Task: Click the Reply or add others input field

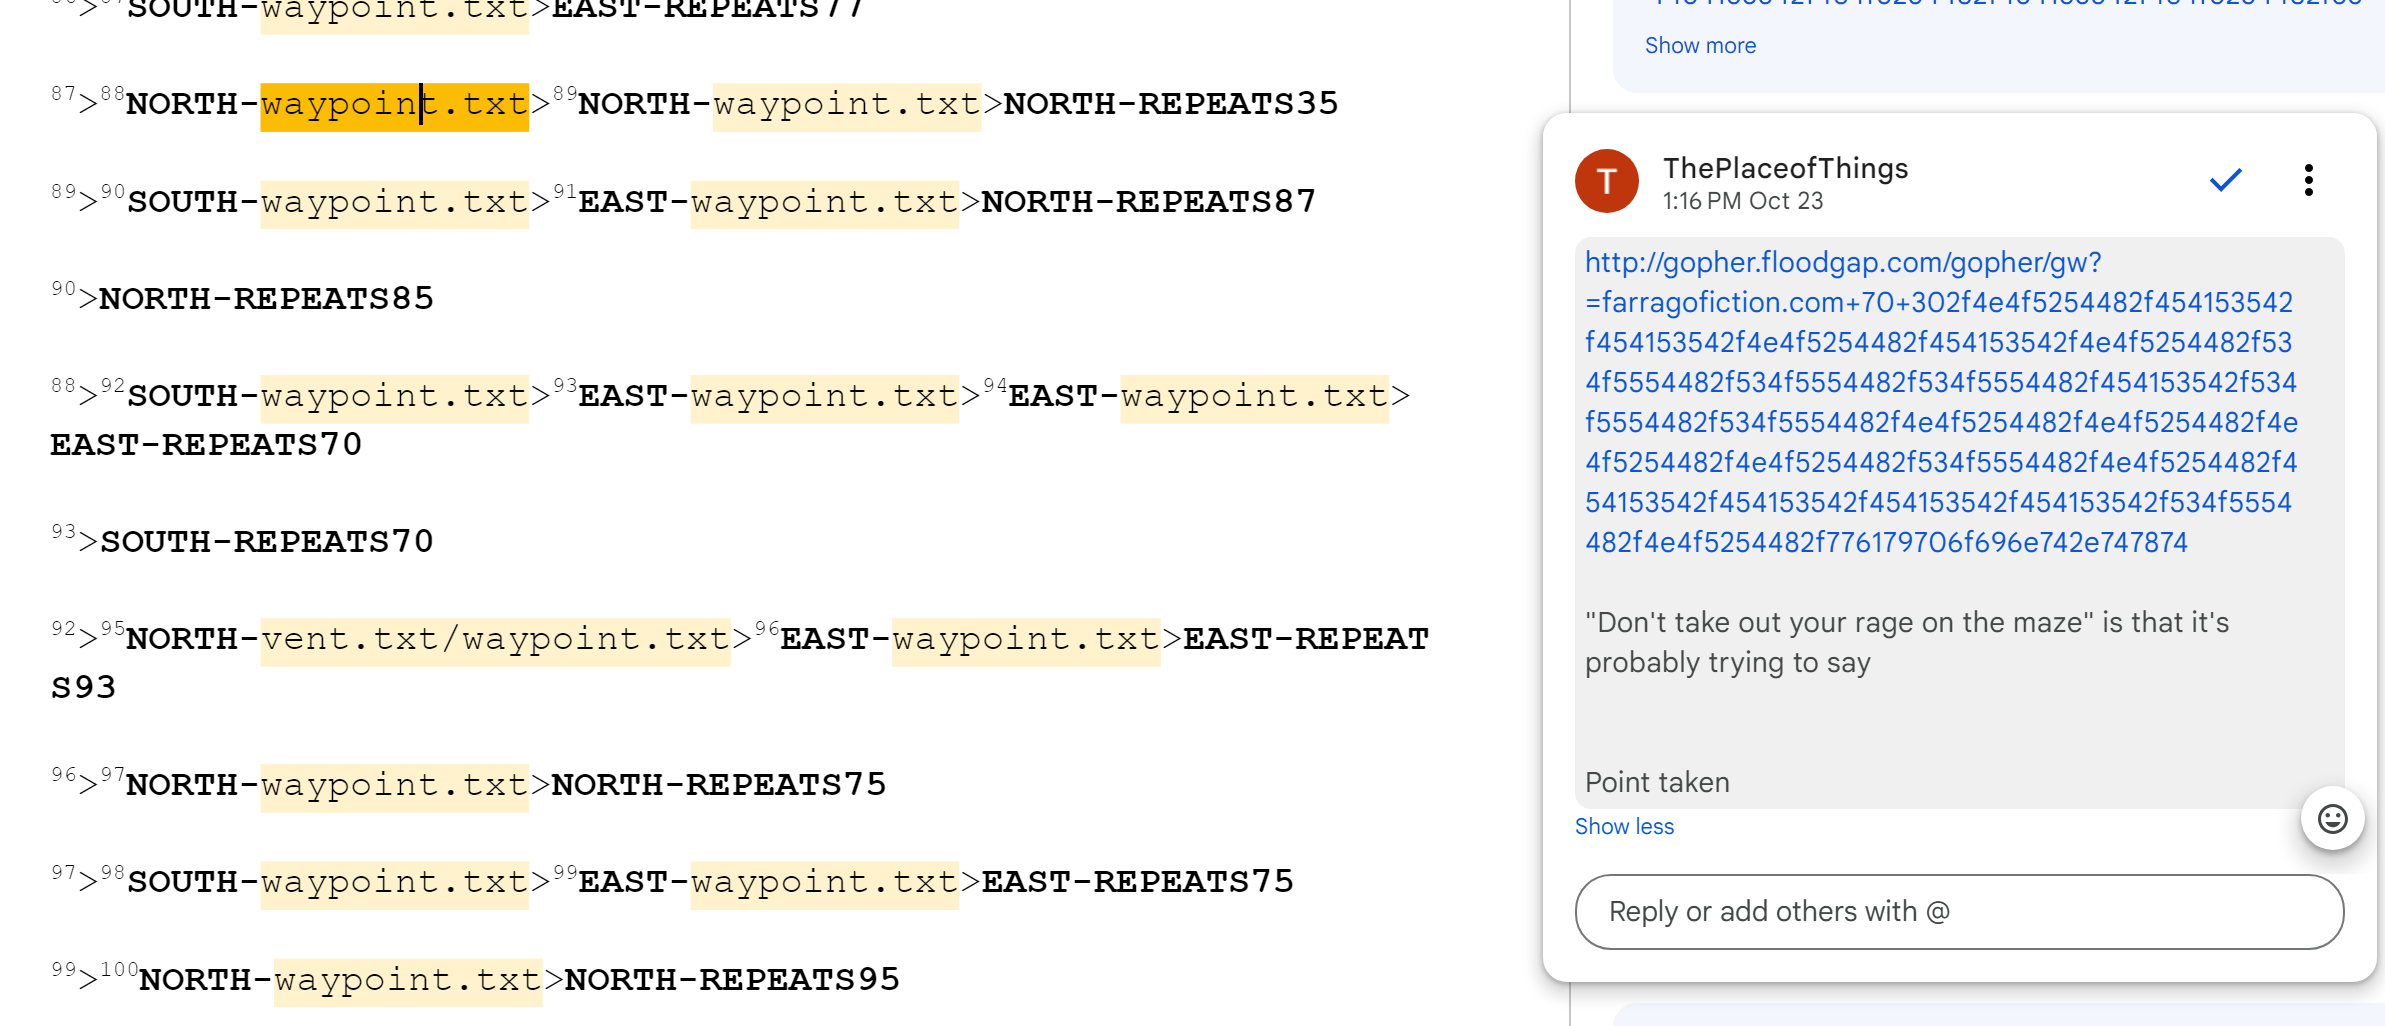Action: click(x=1958, y=912)
